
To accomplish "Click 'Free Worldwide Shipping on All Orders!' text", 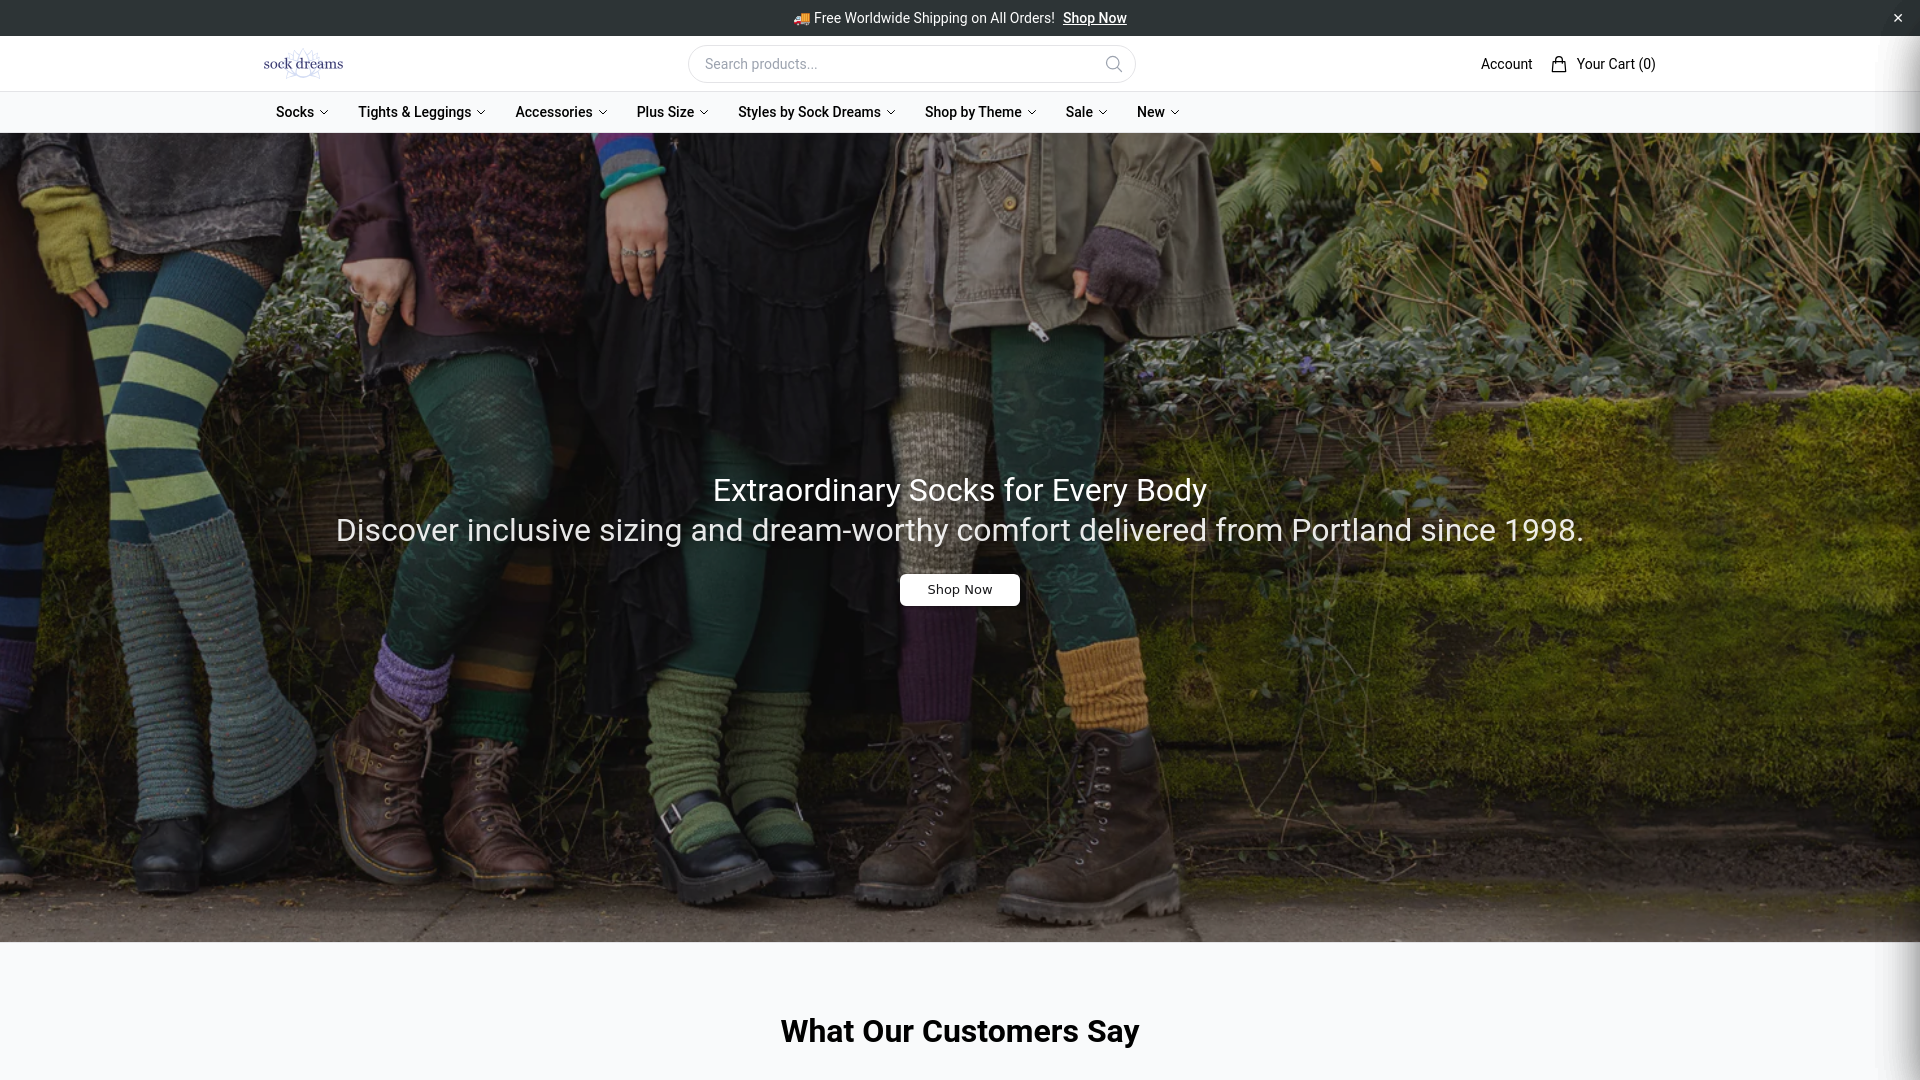I will [x=934, y=18].
